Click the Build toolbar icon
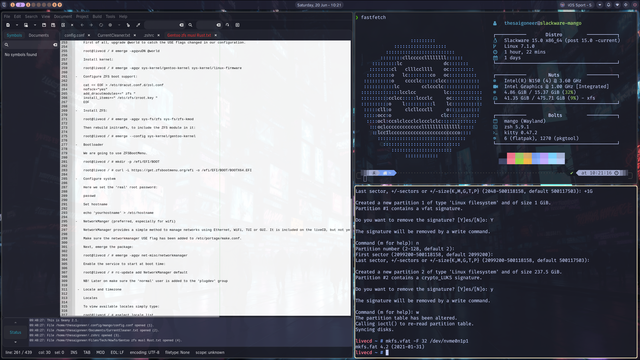 coord(110,25)
